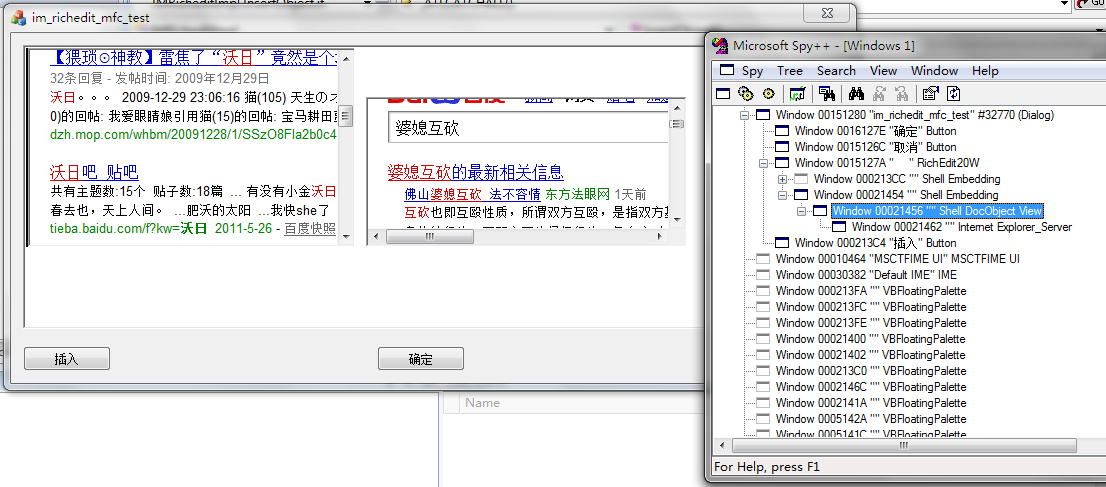Select tree row Window 0015126C "取消" Button

coord(875,148)
